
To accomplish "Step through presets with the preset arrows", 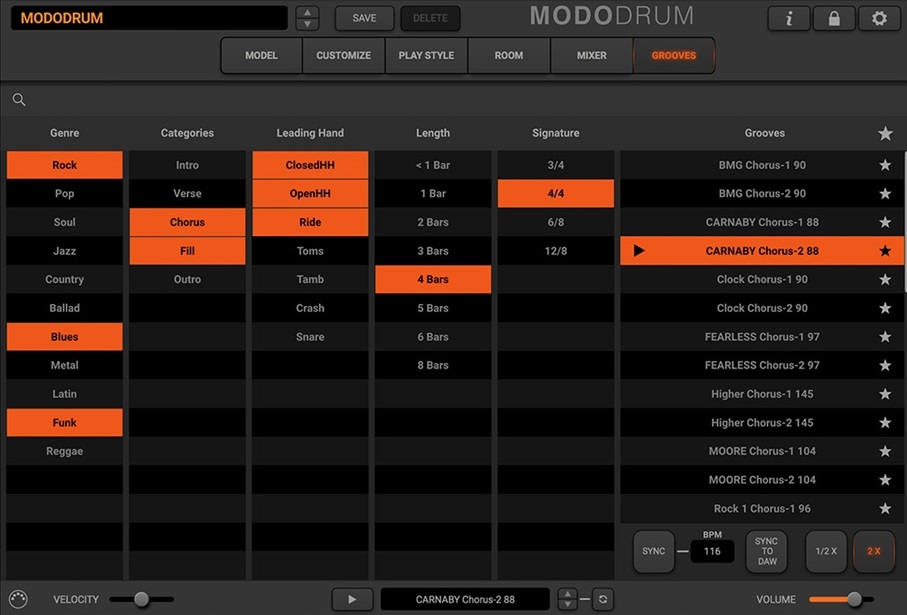I will 307,19.
